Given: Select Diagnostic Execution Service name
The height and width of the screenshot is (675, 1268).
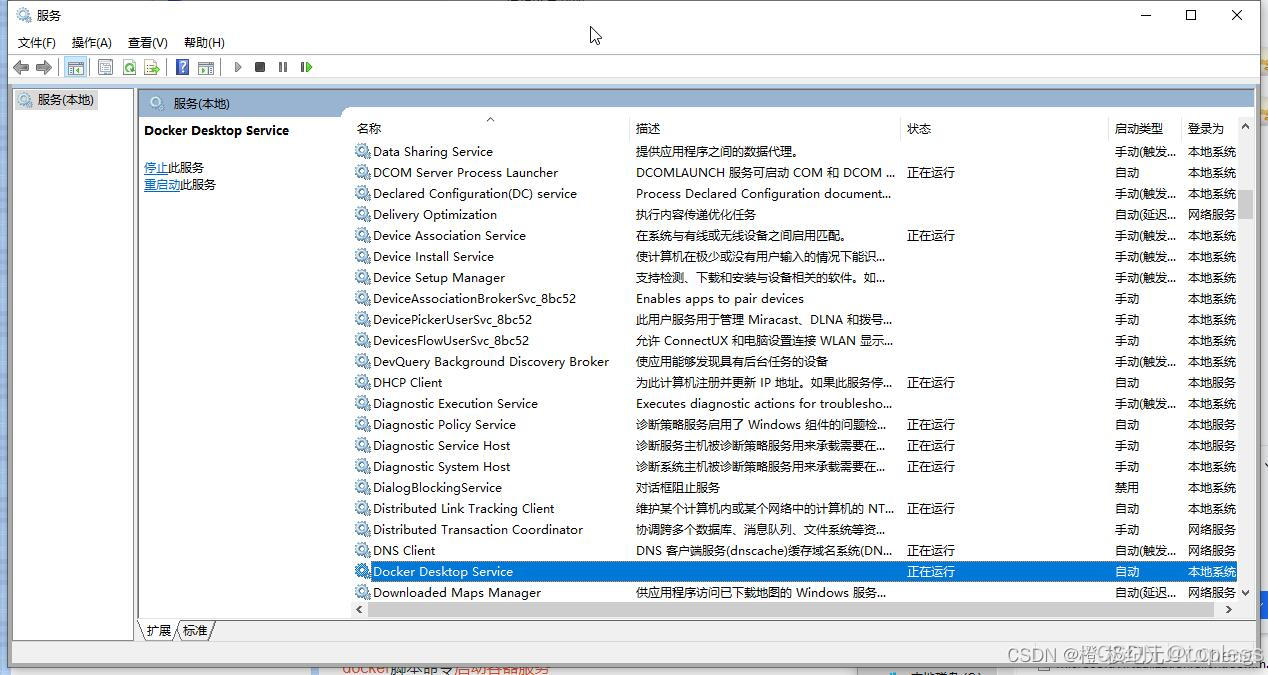Looking at the screenshot, I should [456, 403].
